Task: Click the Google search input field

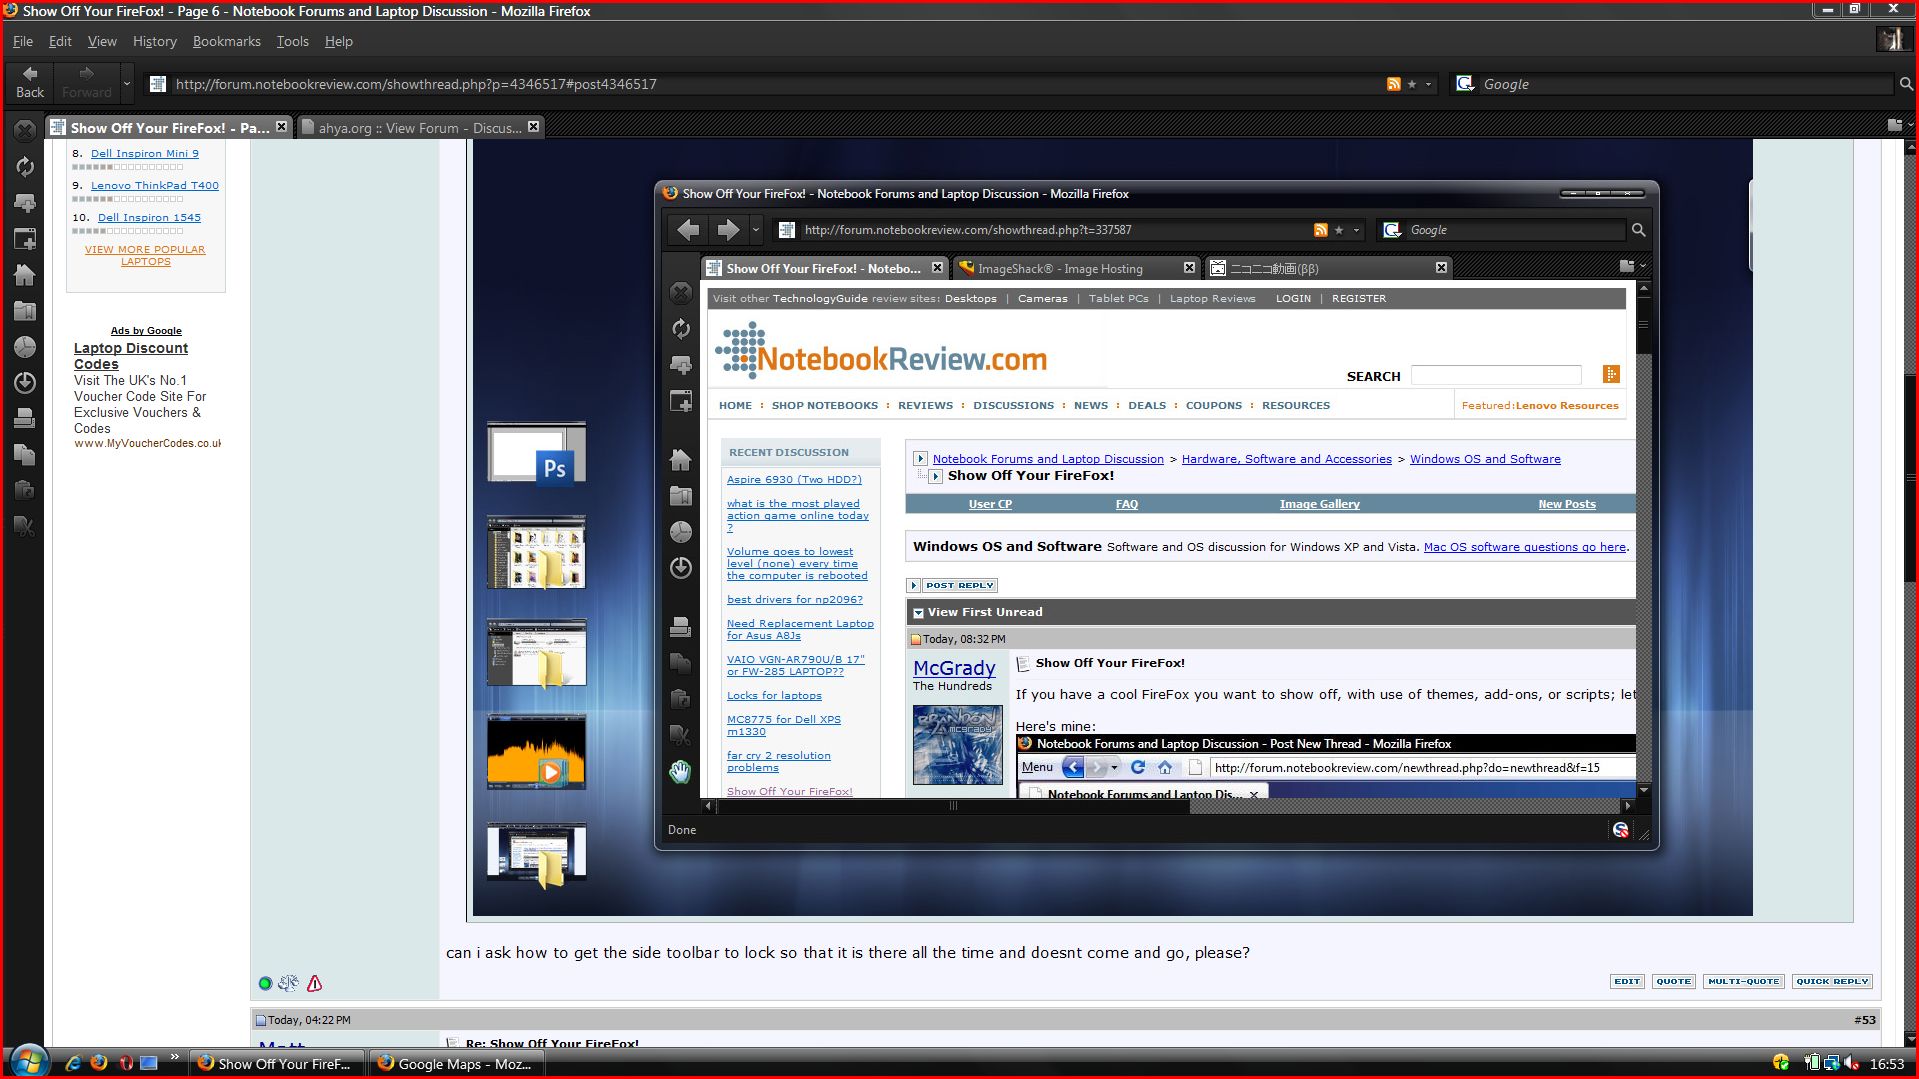Action: coord(1685,84)
